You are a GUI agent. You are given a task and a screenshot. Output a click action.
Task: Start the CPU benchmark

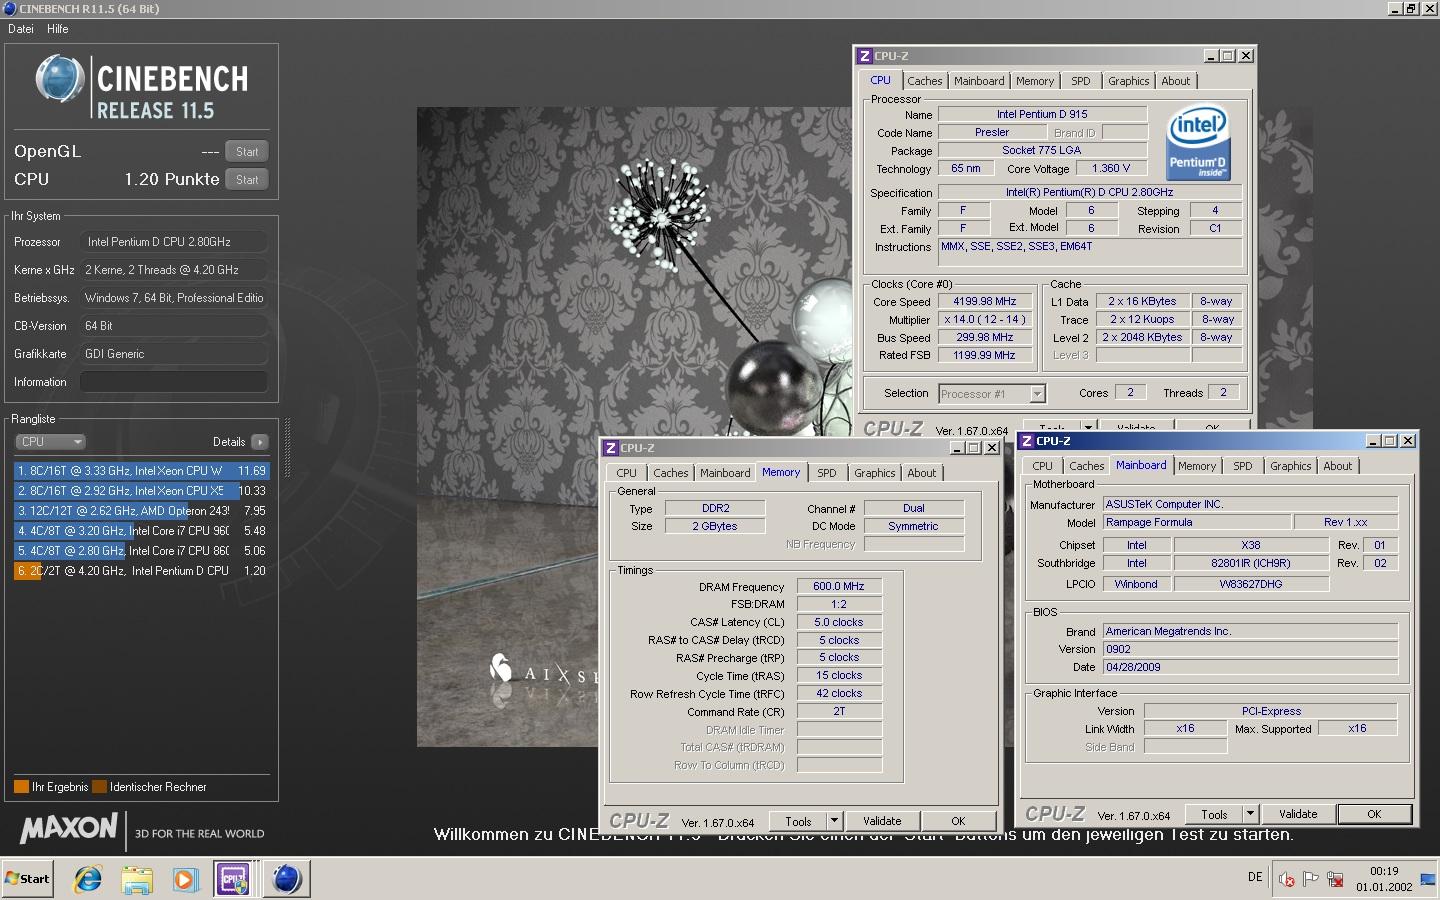click(x=247, y=180)
